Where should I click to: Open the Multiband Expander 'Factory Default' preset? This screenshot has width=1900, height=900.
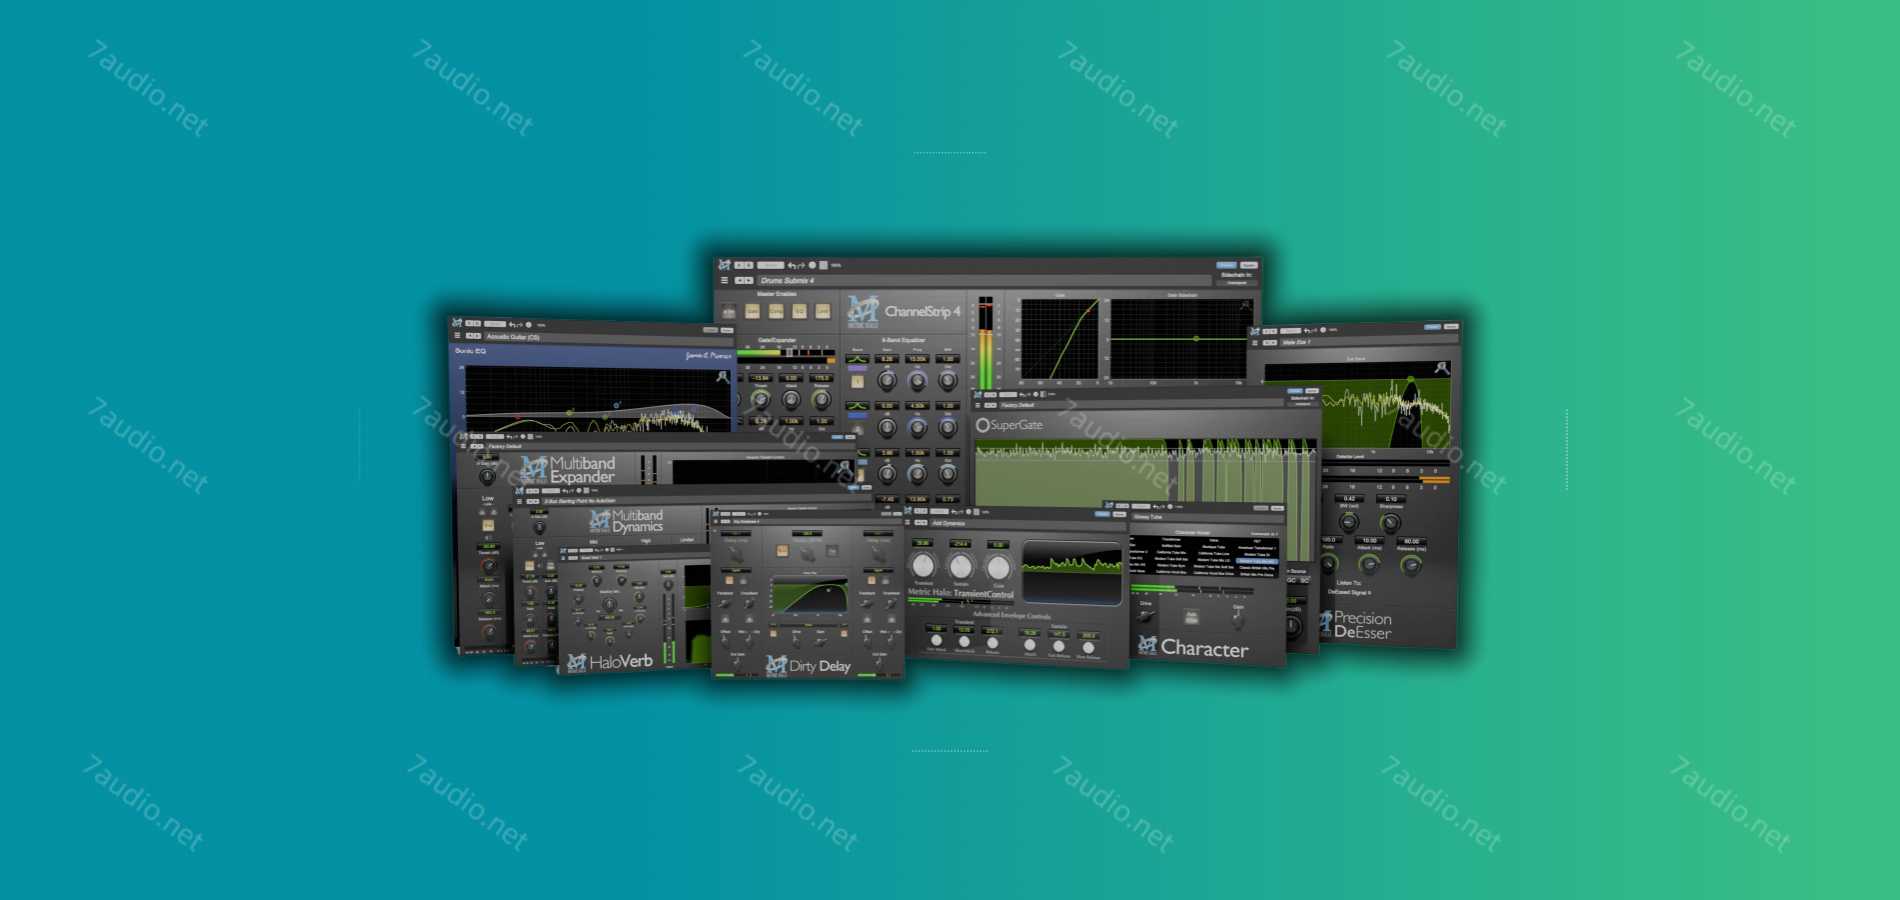(x=671, y=446)
